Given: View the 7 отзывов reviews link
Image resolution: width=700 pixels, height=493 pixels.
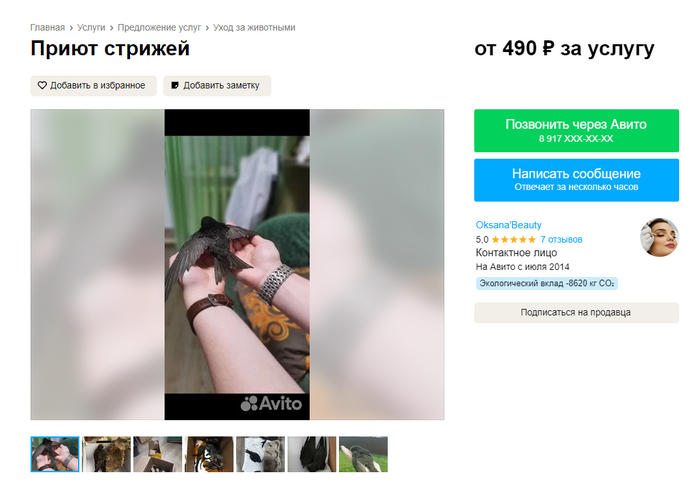Looking at the screenshot, I should 561,240.
